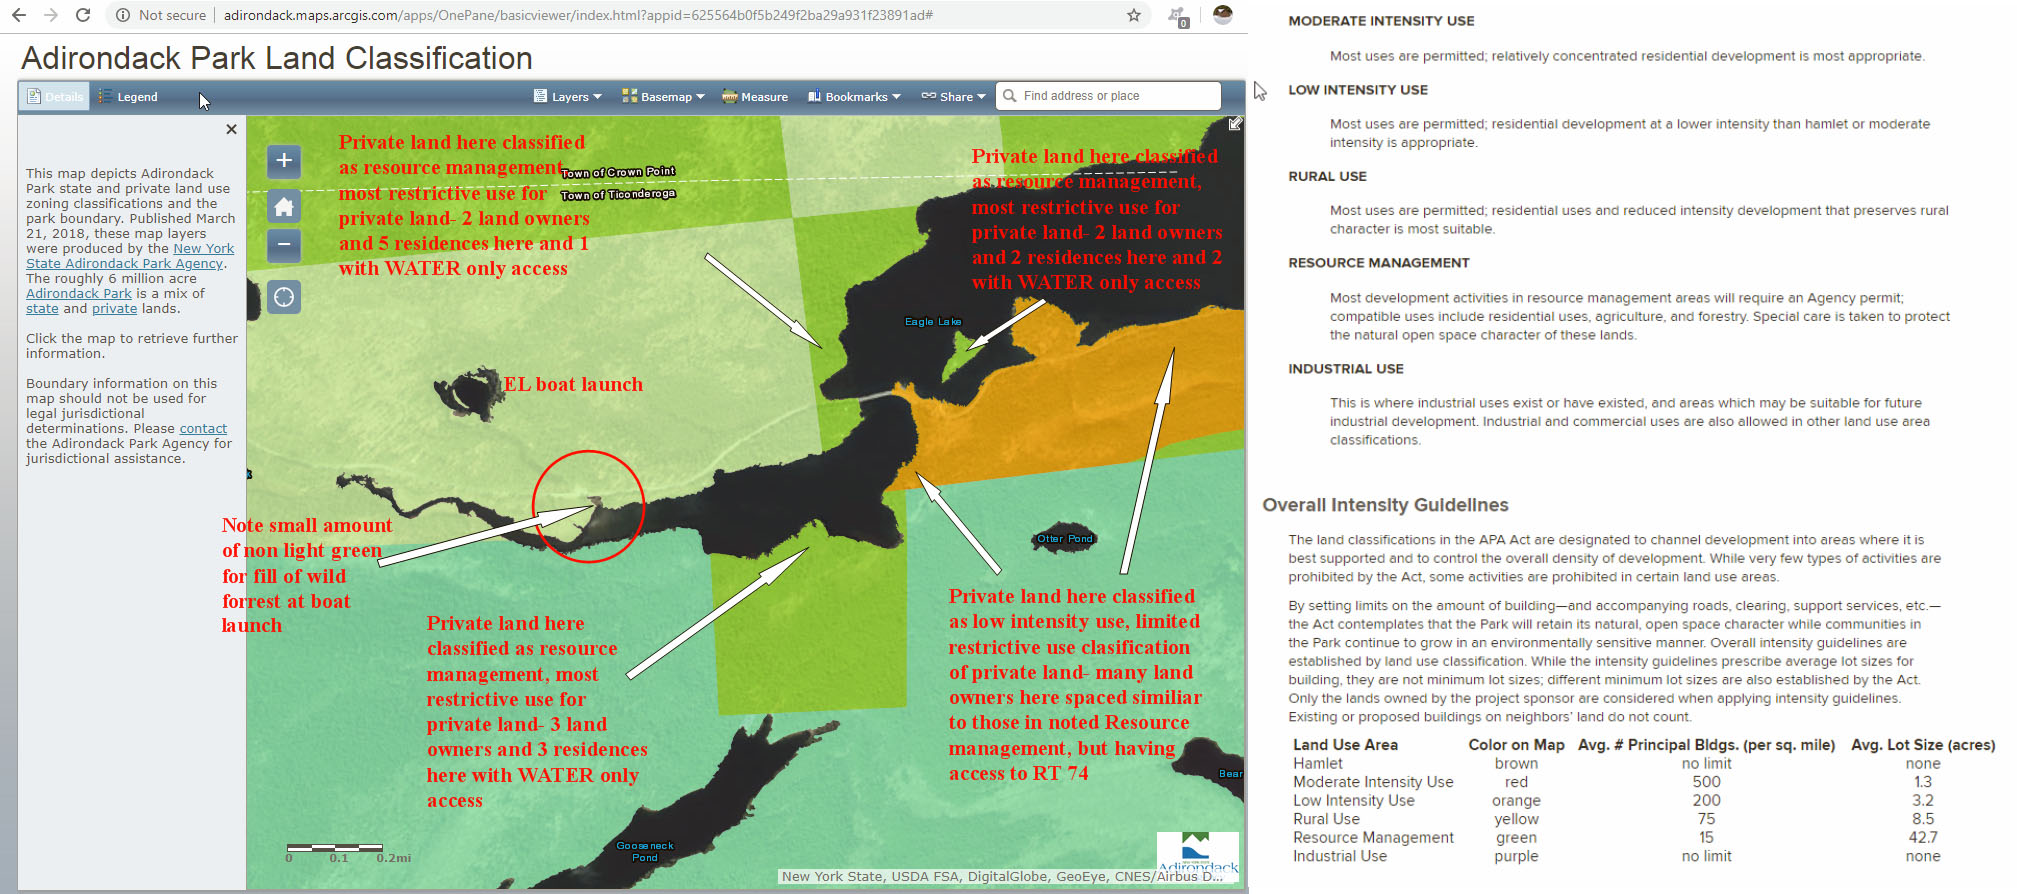Open the Bookmarks dropdown

pyautogui.click(x=855, y=97)
